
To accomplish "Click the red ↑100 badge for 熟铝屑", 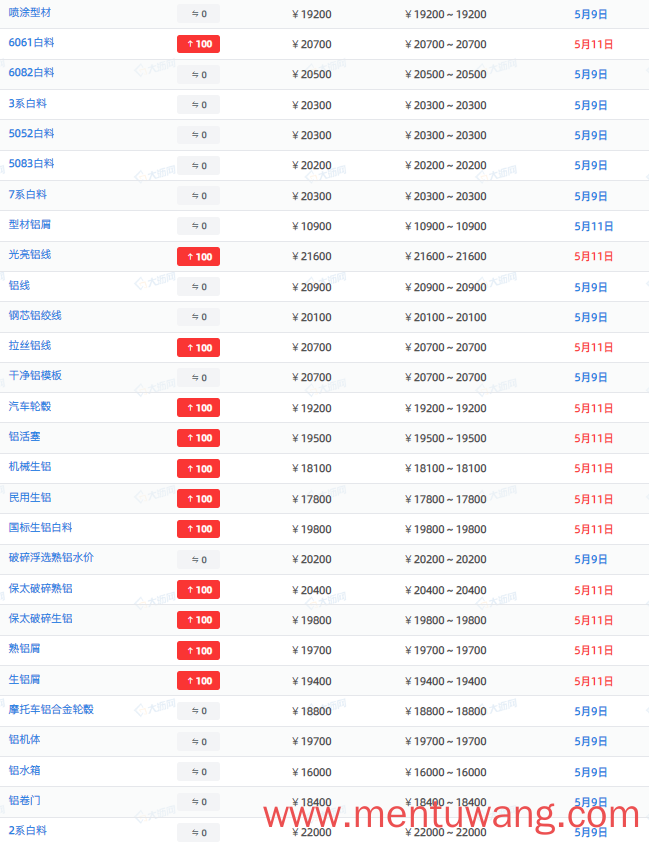I will (198, 650).
